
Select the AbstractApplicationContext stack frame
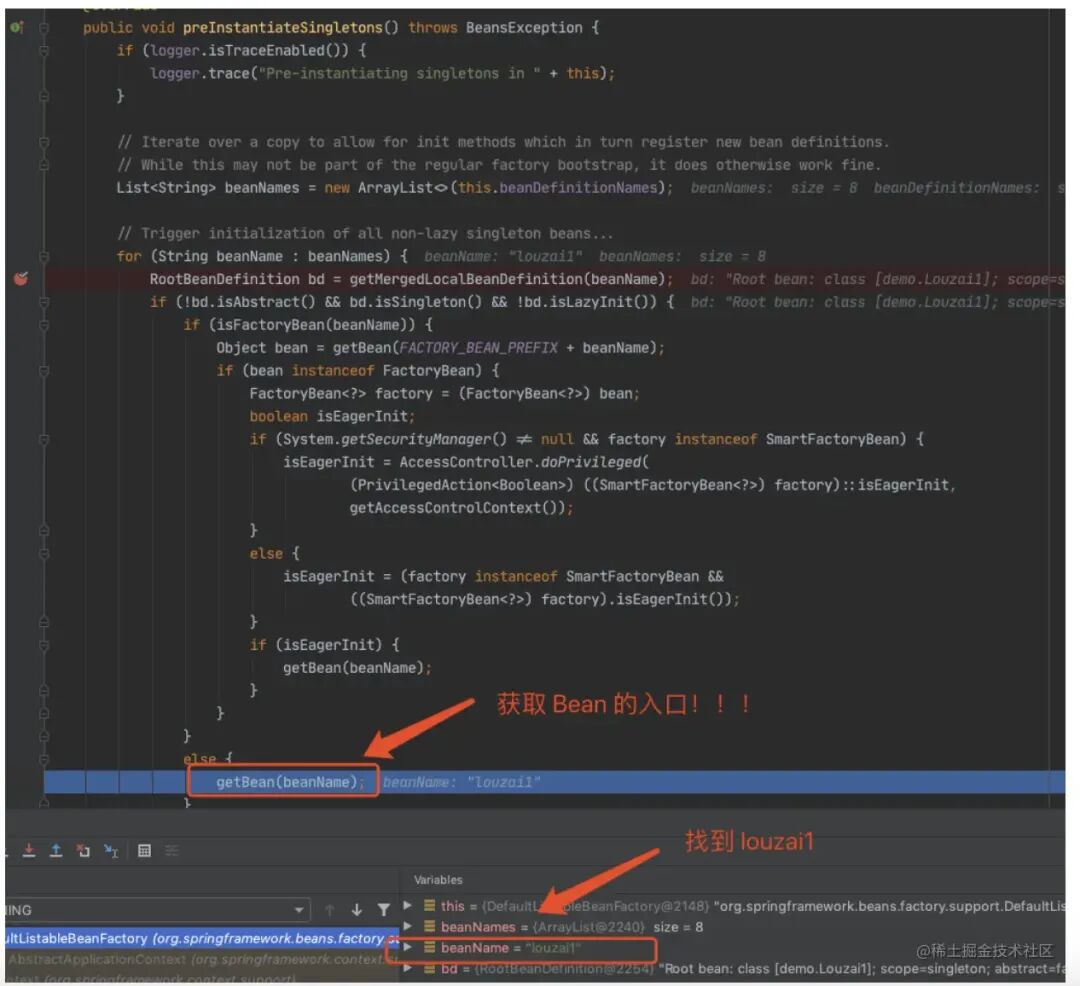pos(202,959)
